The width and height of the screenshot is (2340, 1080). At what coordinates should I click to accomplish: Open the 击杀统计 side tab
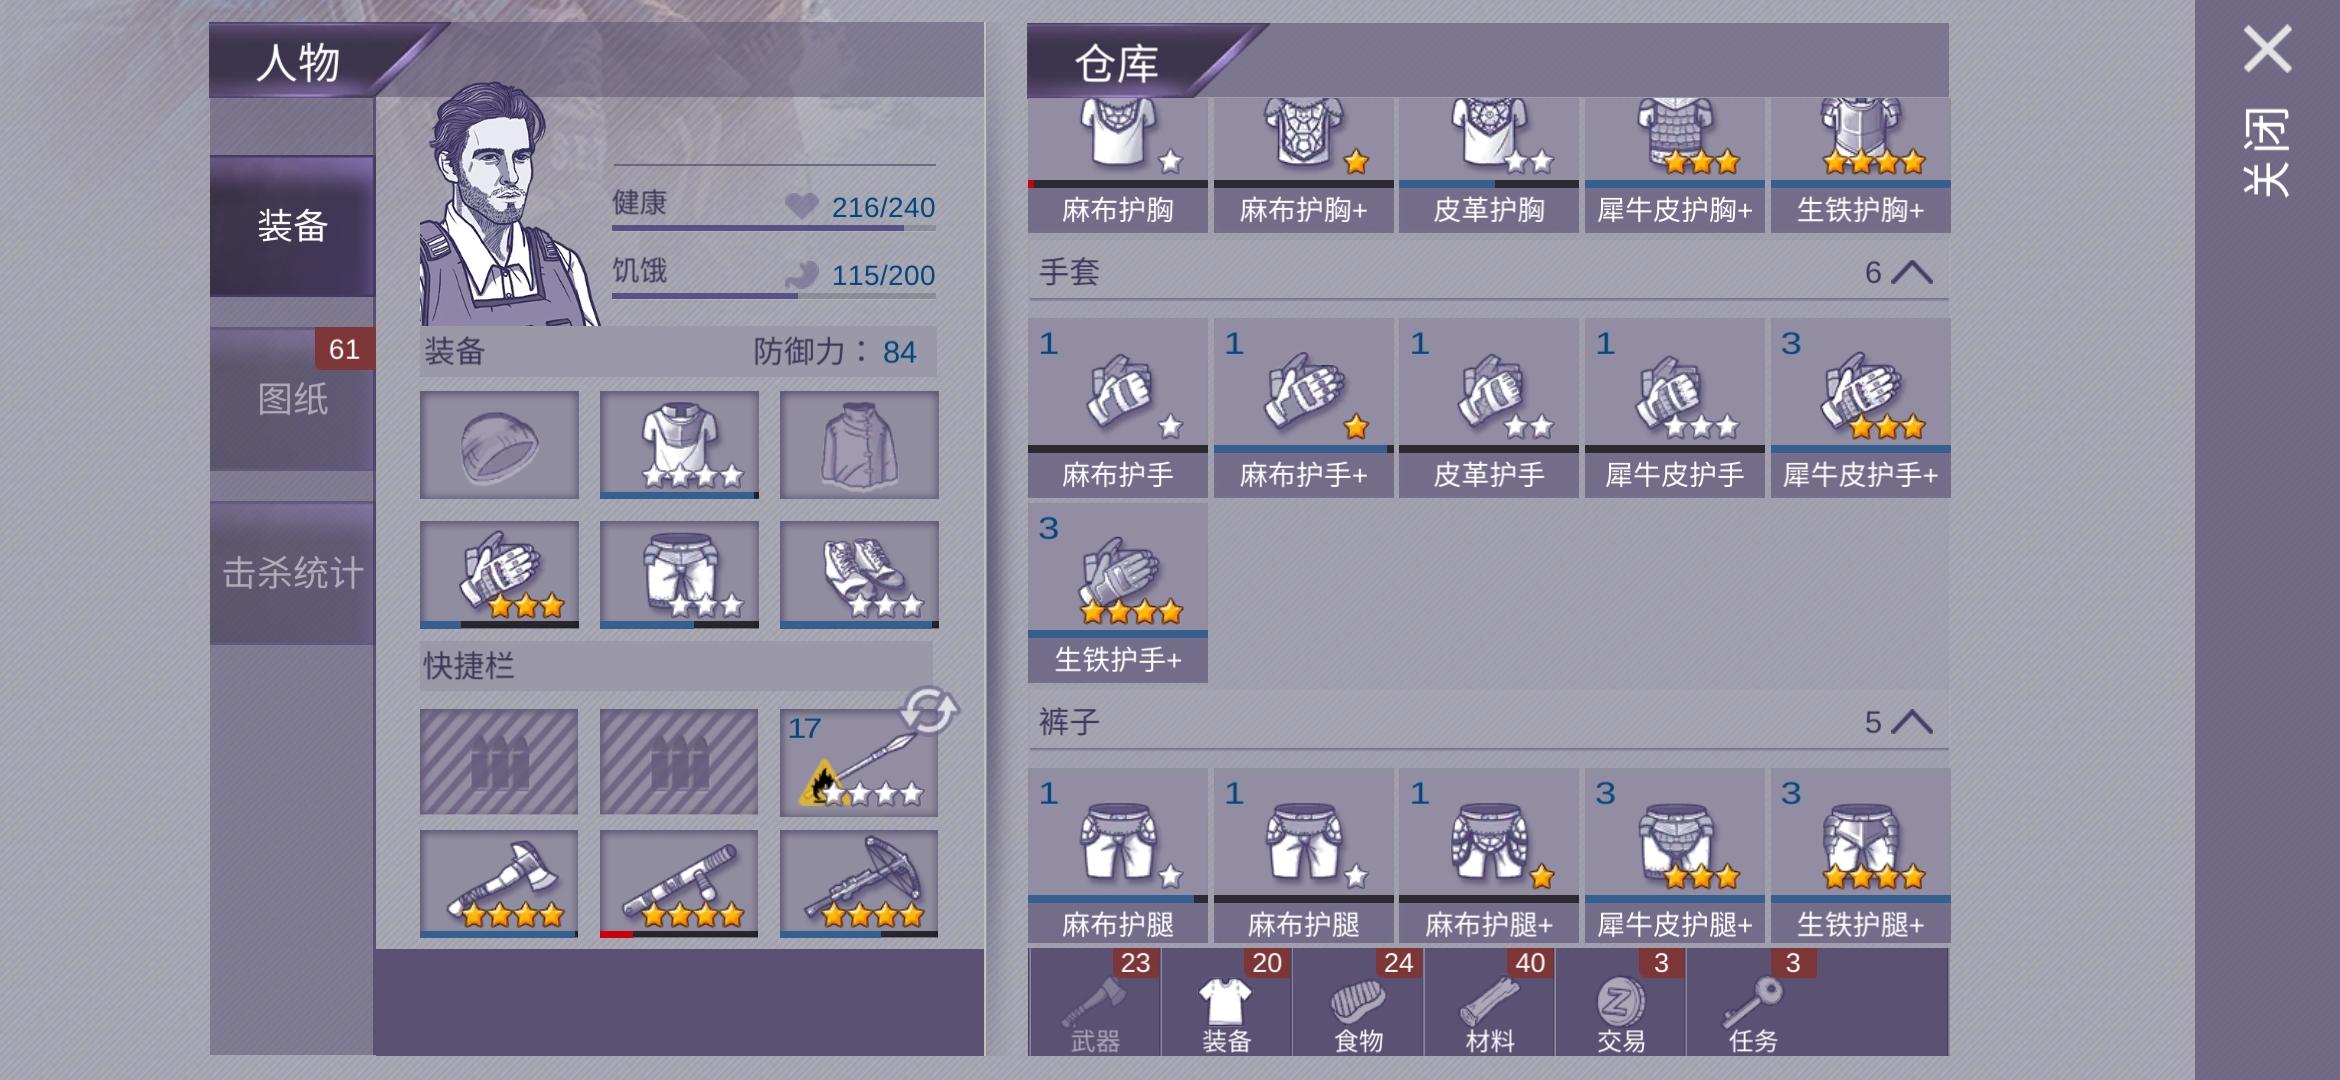coord(292,573)
